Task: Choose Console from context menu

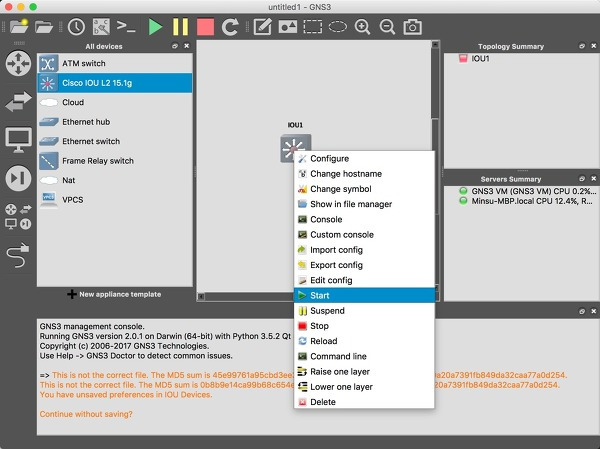Action: pyautogui.click(x=364, y=219)
